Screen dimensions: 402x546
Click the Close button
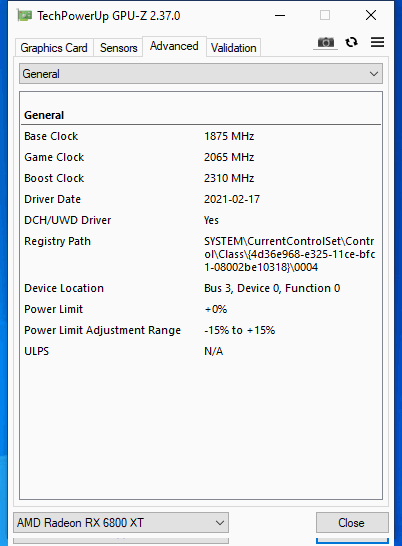click(x=352, y=522)
